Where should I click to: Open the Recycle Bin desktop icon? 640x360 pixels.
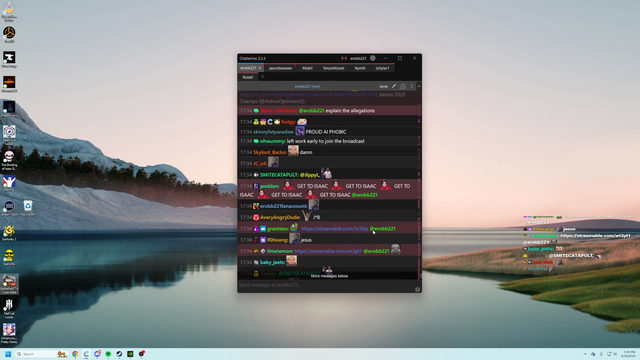coord(28,208)
